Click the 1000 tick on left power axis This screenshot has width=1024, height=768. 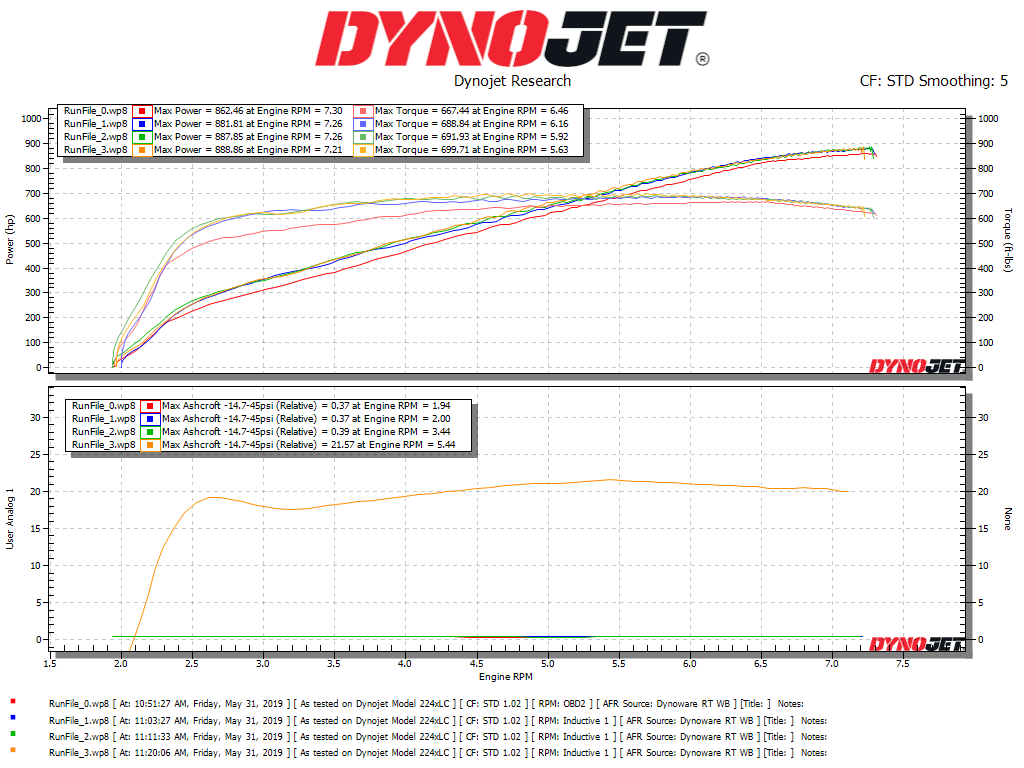pos(31,119)
